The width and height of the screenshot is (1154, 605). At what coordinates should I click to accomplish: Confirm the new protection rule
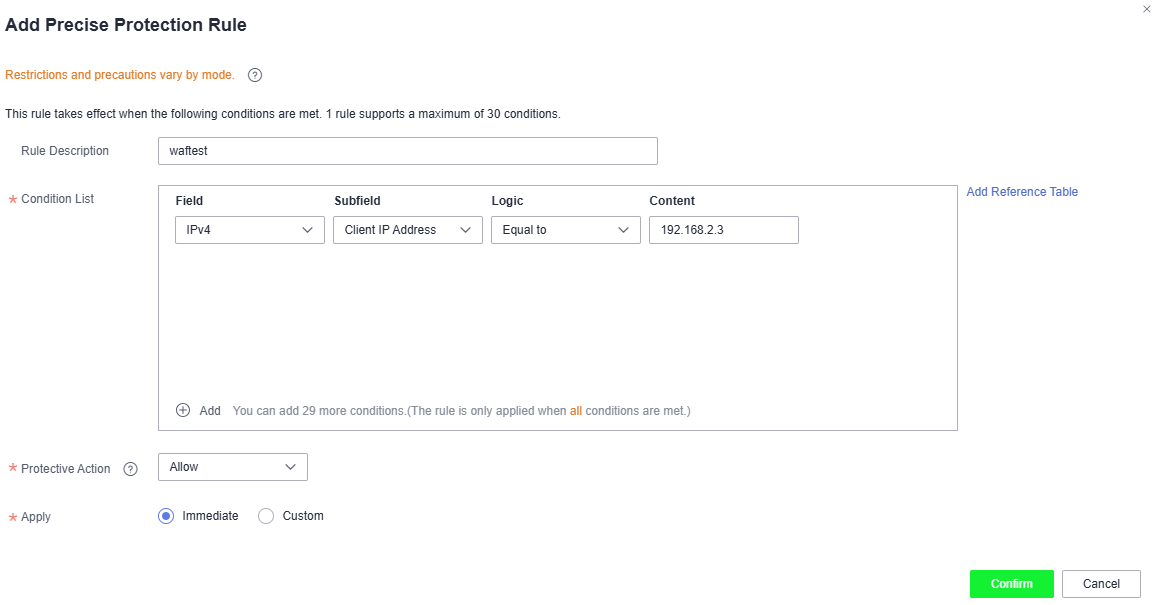click(1011, 584)
